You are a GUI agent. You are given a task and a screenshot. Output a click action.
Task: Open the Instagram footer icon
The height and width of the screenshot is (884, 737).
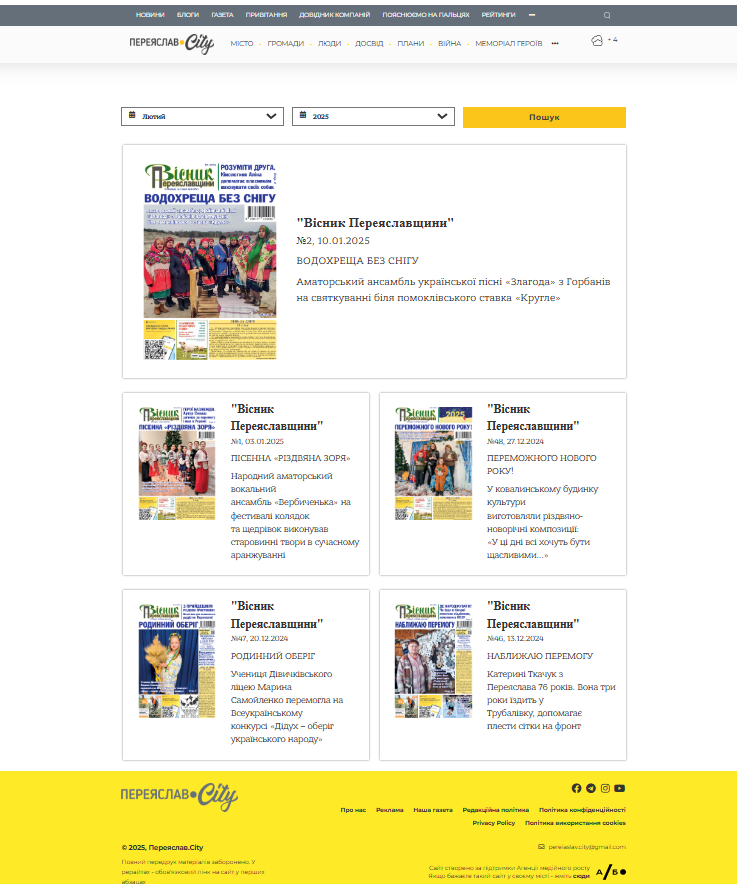tap(605, 788)
